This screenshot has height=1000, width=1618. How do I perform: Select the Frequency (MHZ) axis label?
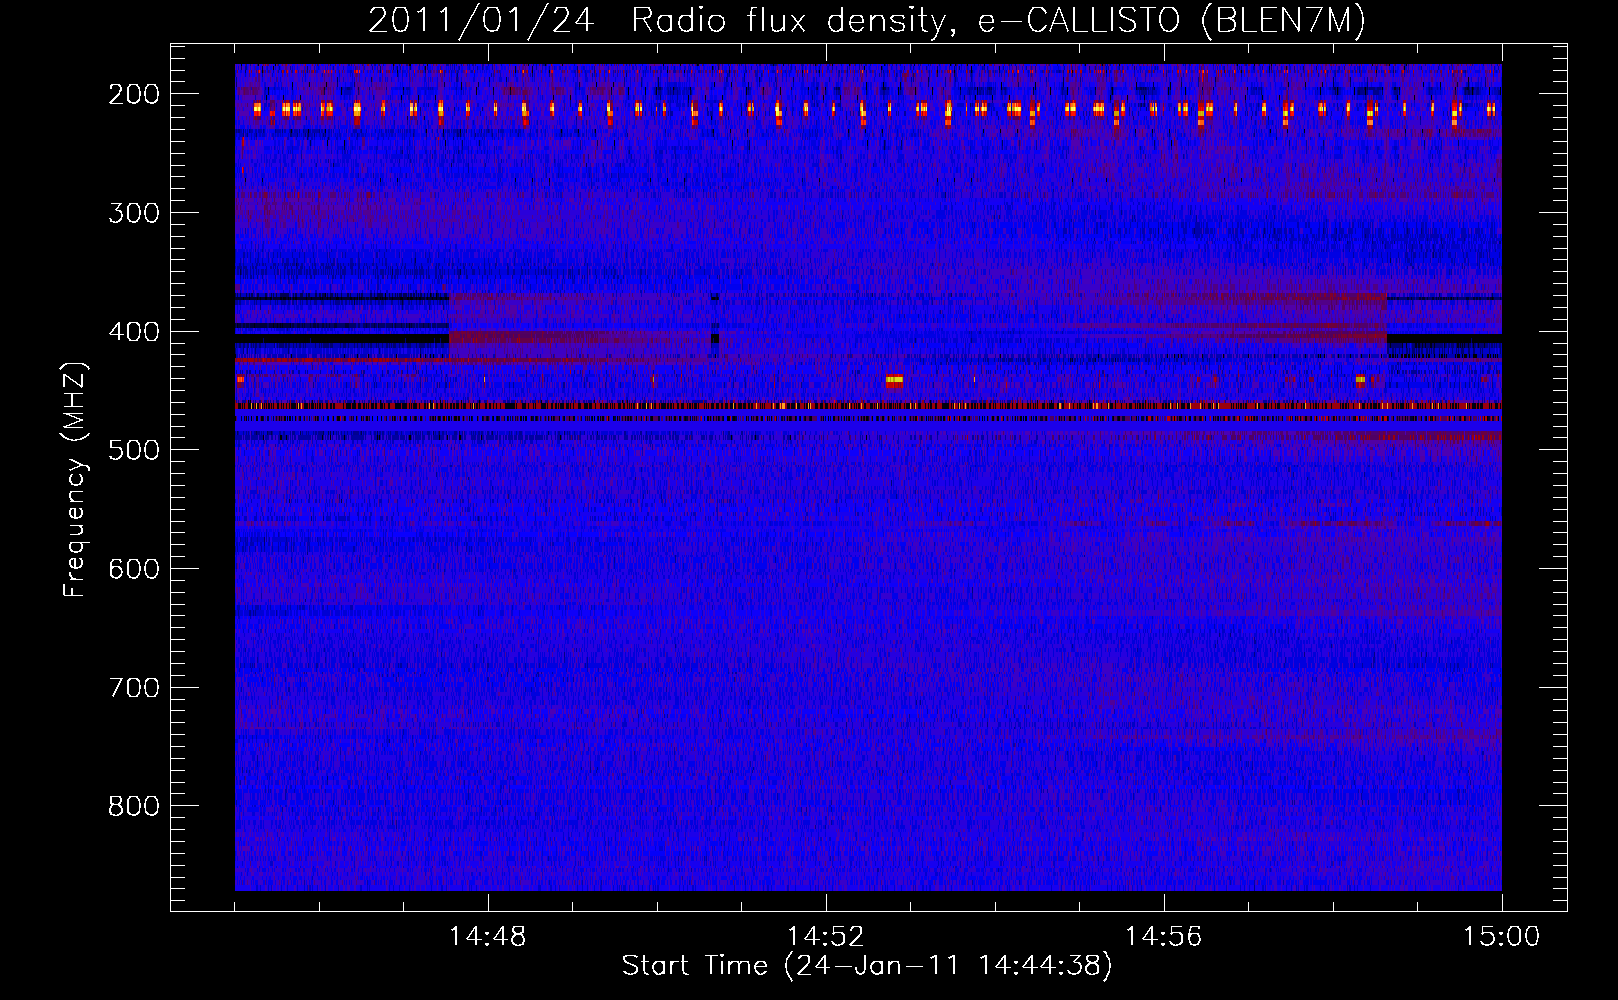[75, 479]
